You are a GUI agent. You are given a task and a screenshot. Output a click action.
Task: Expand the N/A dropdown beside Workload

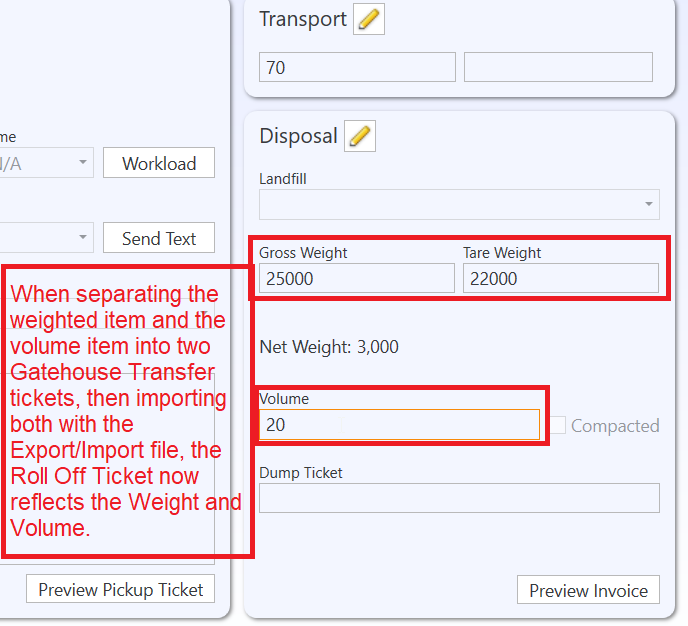click(x=47, y=163)
